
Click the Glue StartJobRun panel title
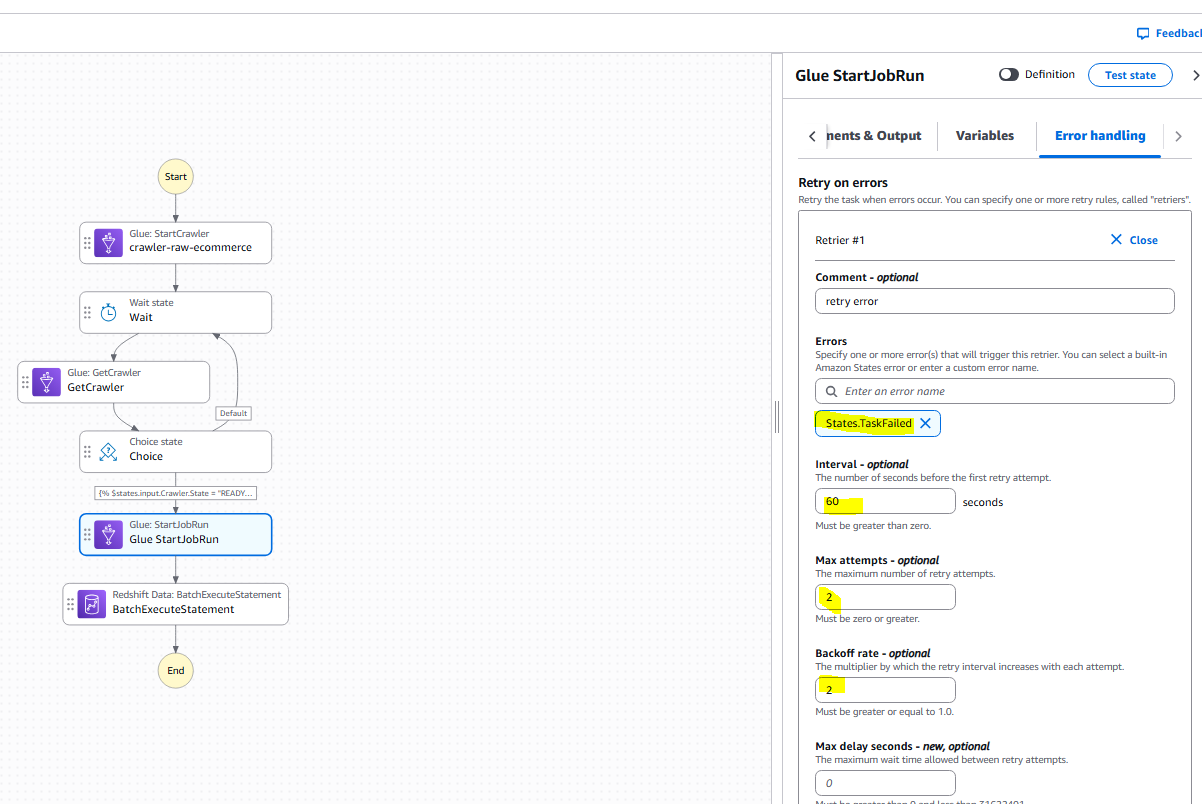coord(860,75)
